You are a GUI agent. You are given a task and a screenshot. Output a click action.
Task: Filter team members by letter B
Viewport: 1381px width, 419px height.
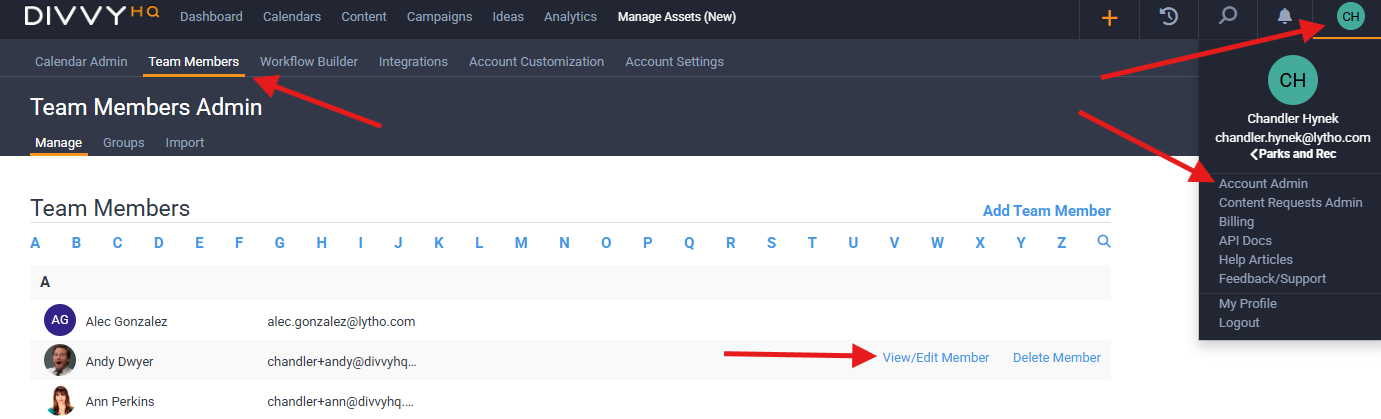[76, 242]
